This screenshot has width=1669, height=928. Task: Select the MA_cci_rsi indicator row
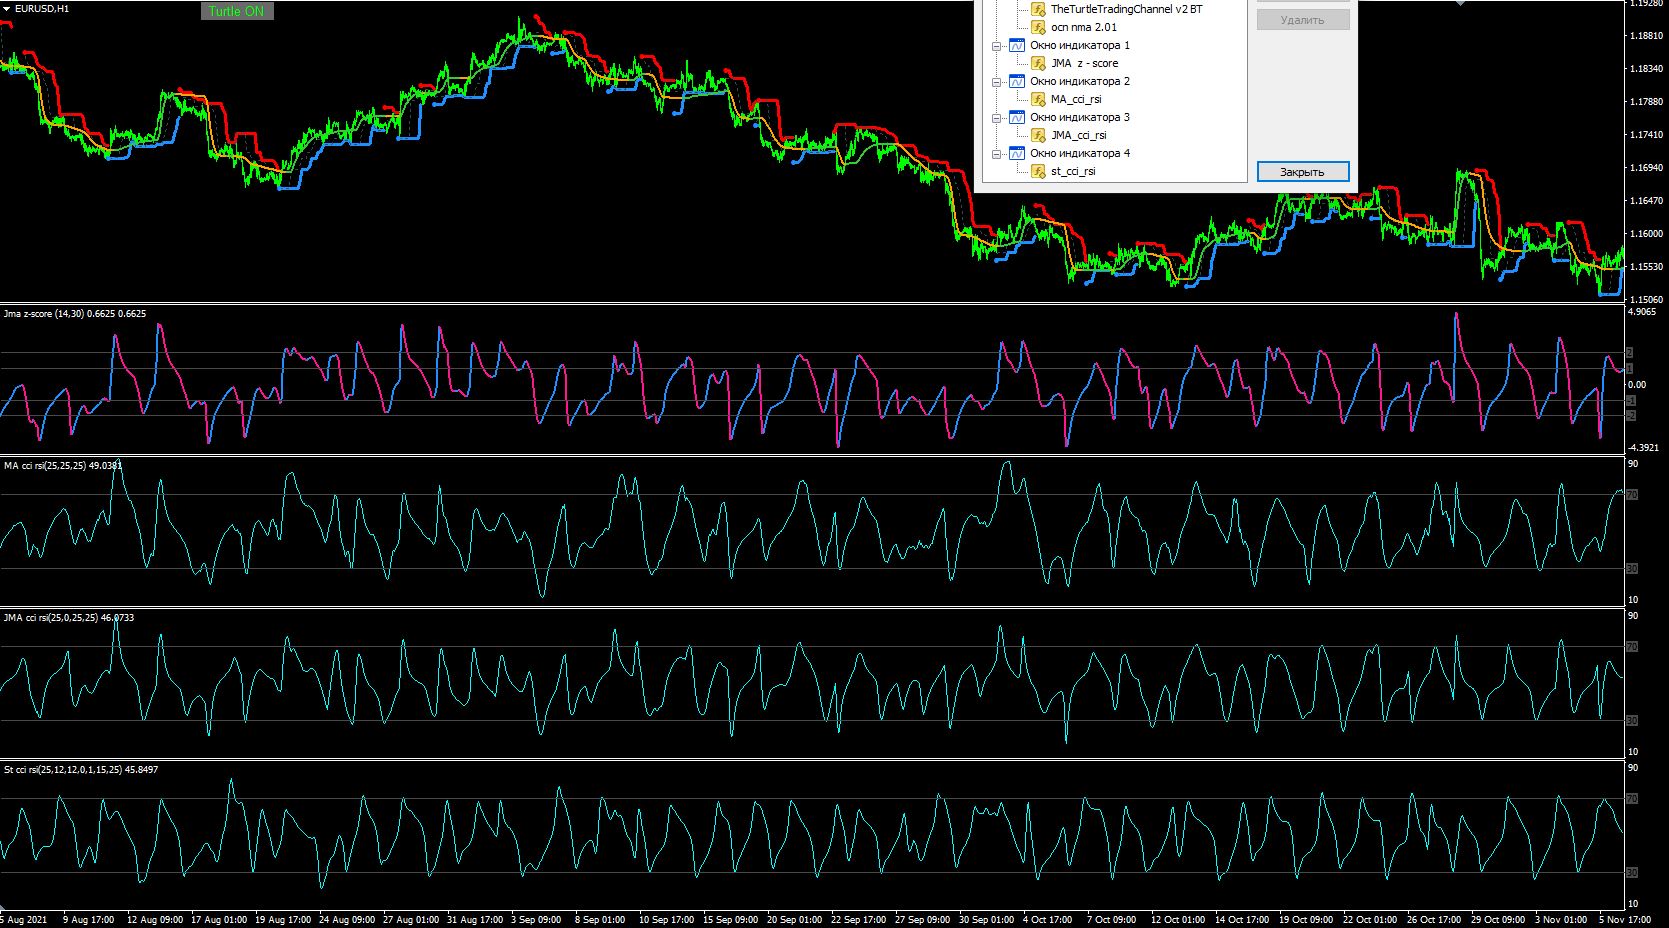click(1076, 99)
